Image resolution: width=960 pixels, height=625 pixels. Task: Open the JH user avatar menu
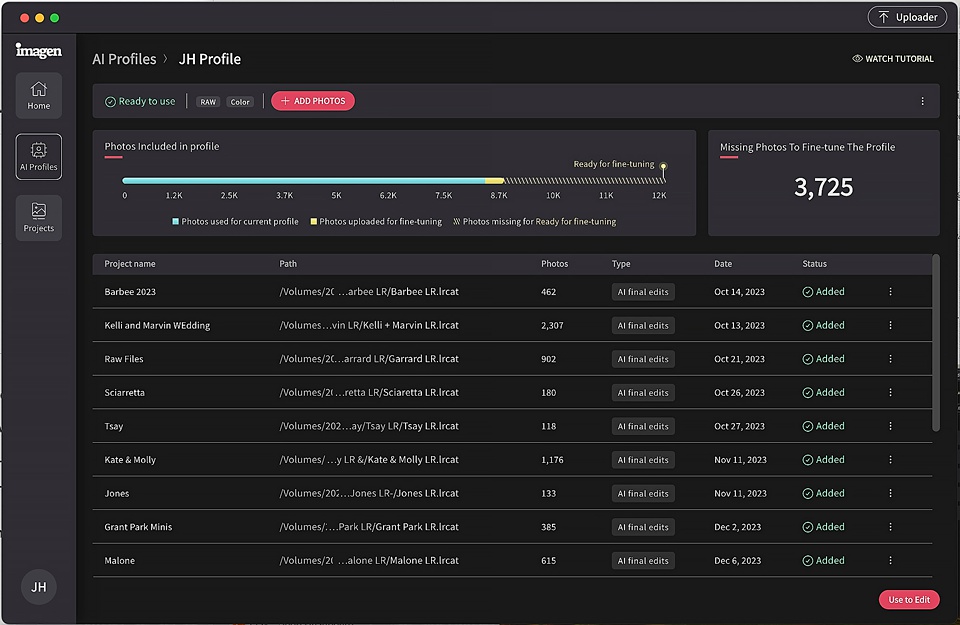(39, 586)
